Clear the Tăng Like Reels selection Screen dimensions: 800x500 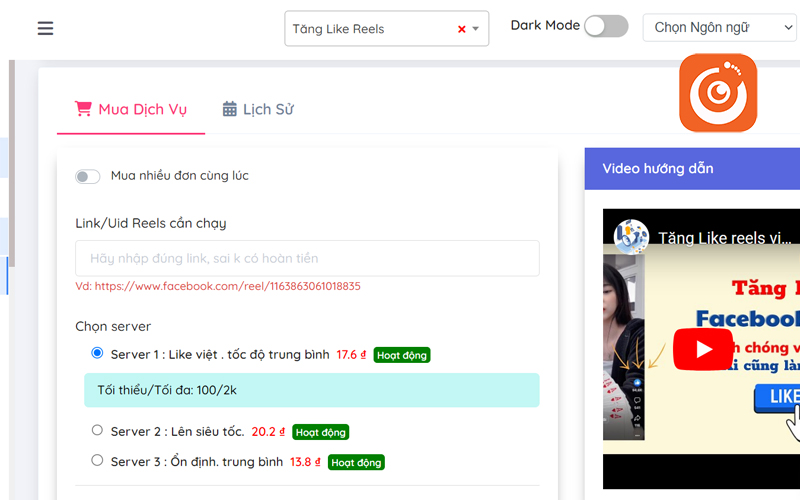(462, 29)
